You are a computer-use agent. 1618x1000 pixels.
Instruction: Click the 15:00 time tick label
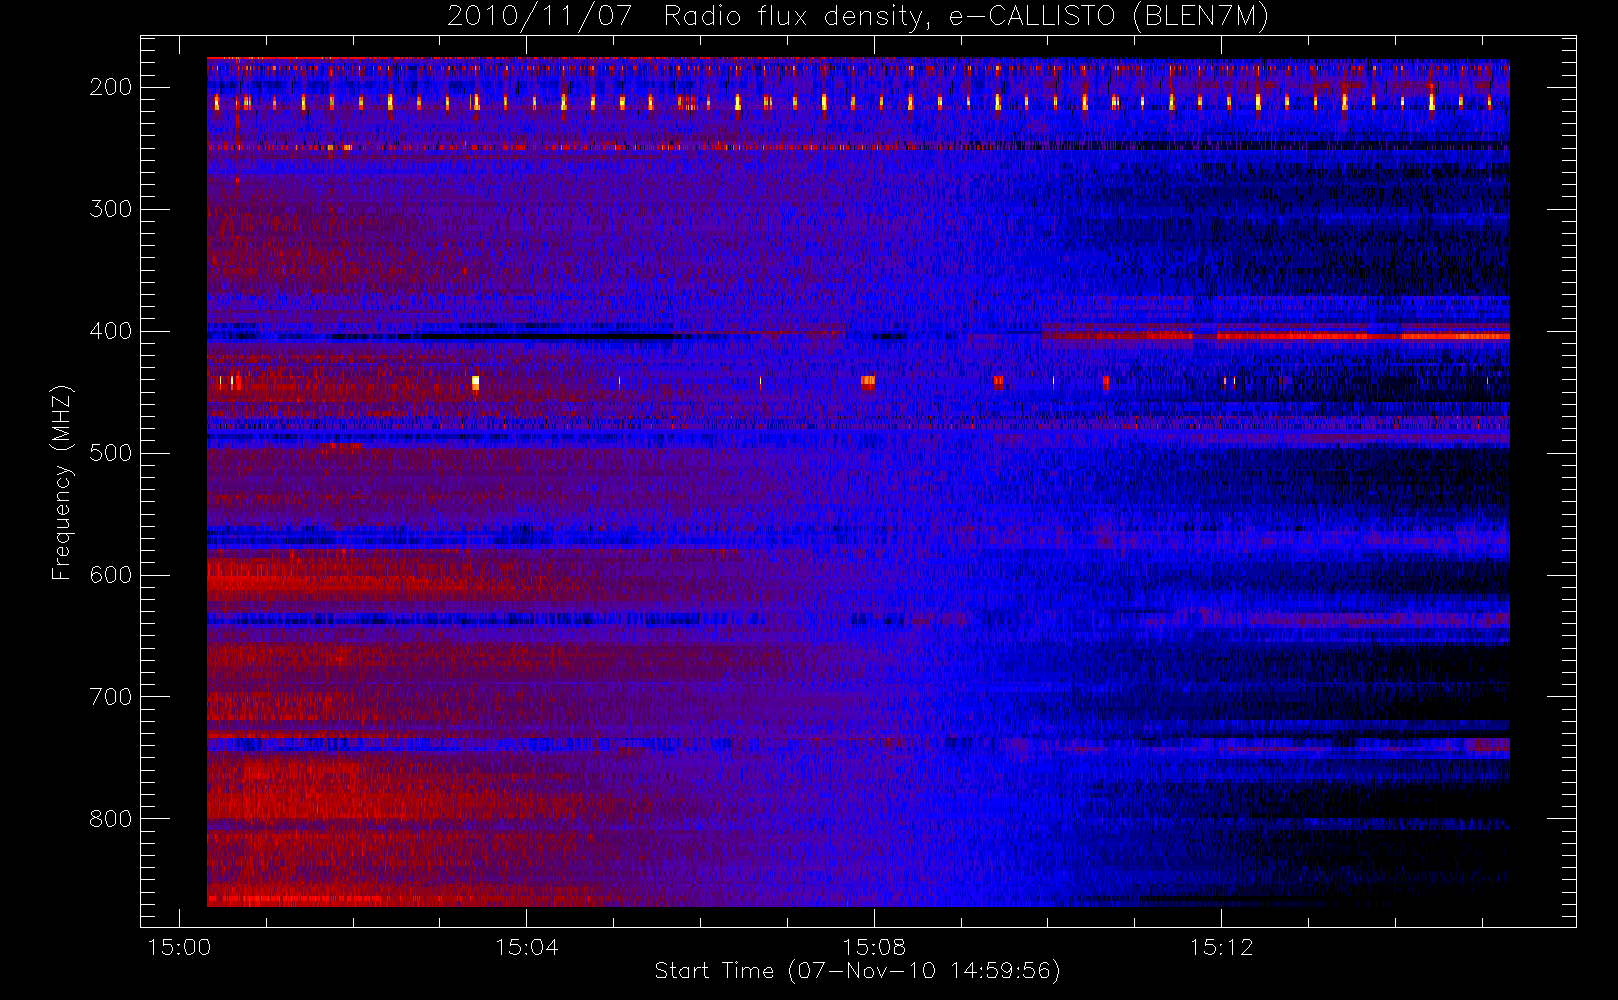point(179,947)
